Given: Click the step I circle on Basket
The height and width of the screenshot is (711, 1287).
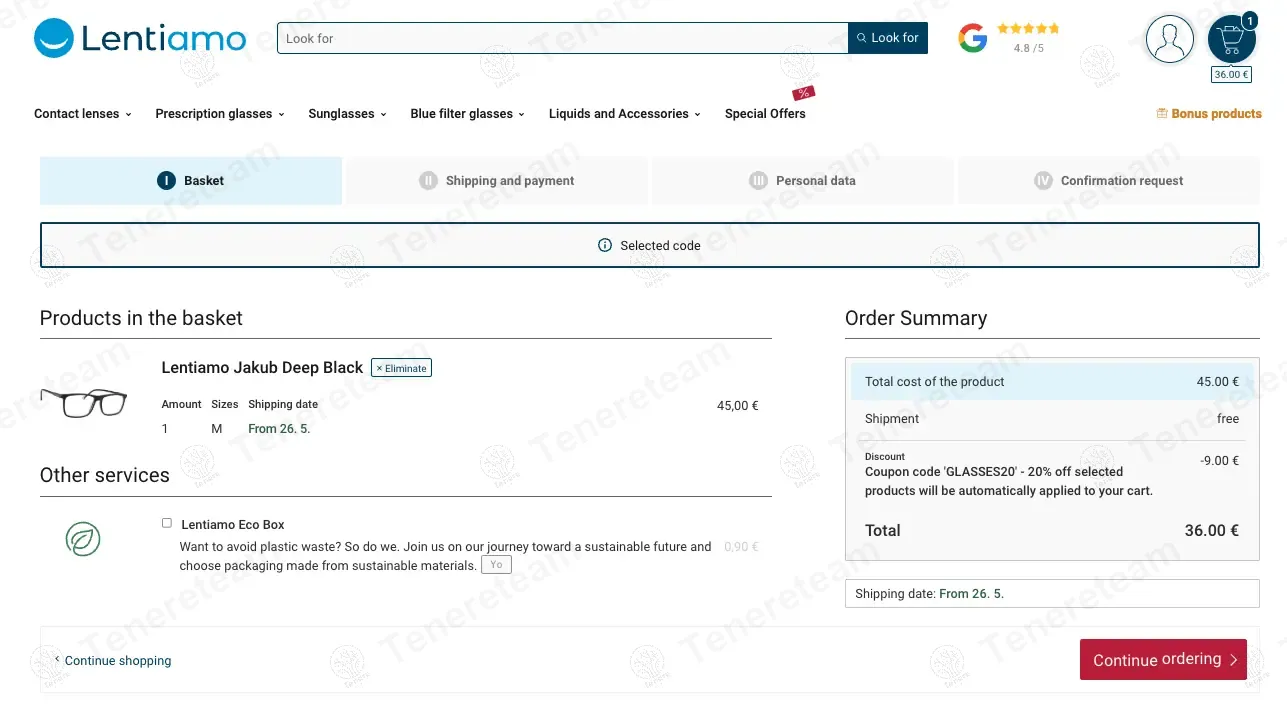Looking at the screenshot, I should coord(166,181).
